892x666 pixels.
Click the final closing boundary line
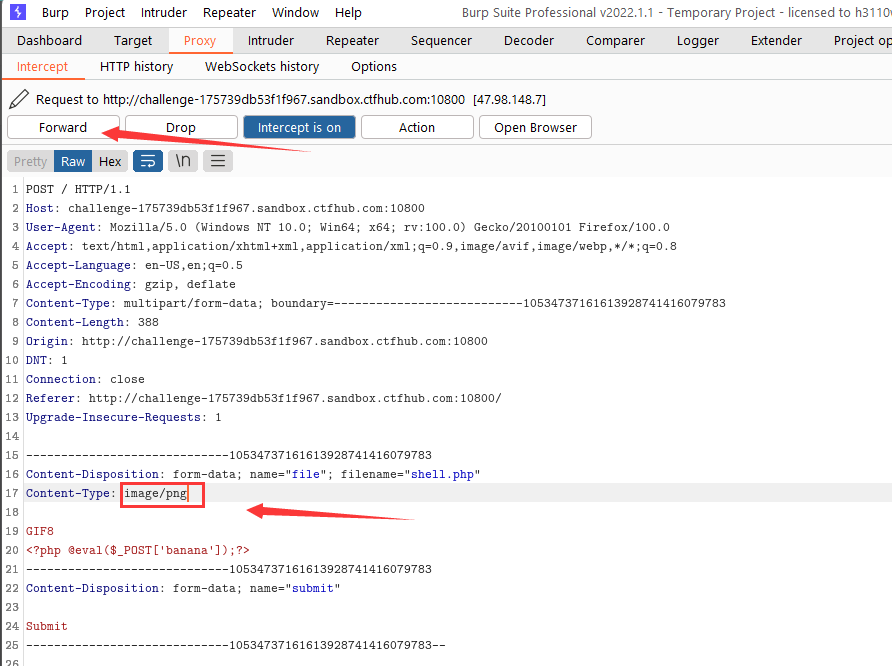tap(236, 646)
